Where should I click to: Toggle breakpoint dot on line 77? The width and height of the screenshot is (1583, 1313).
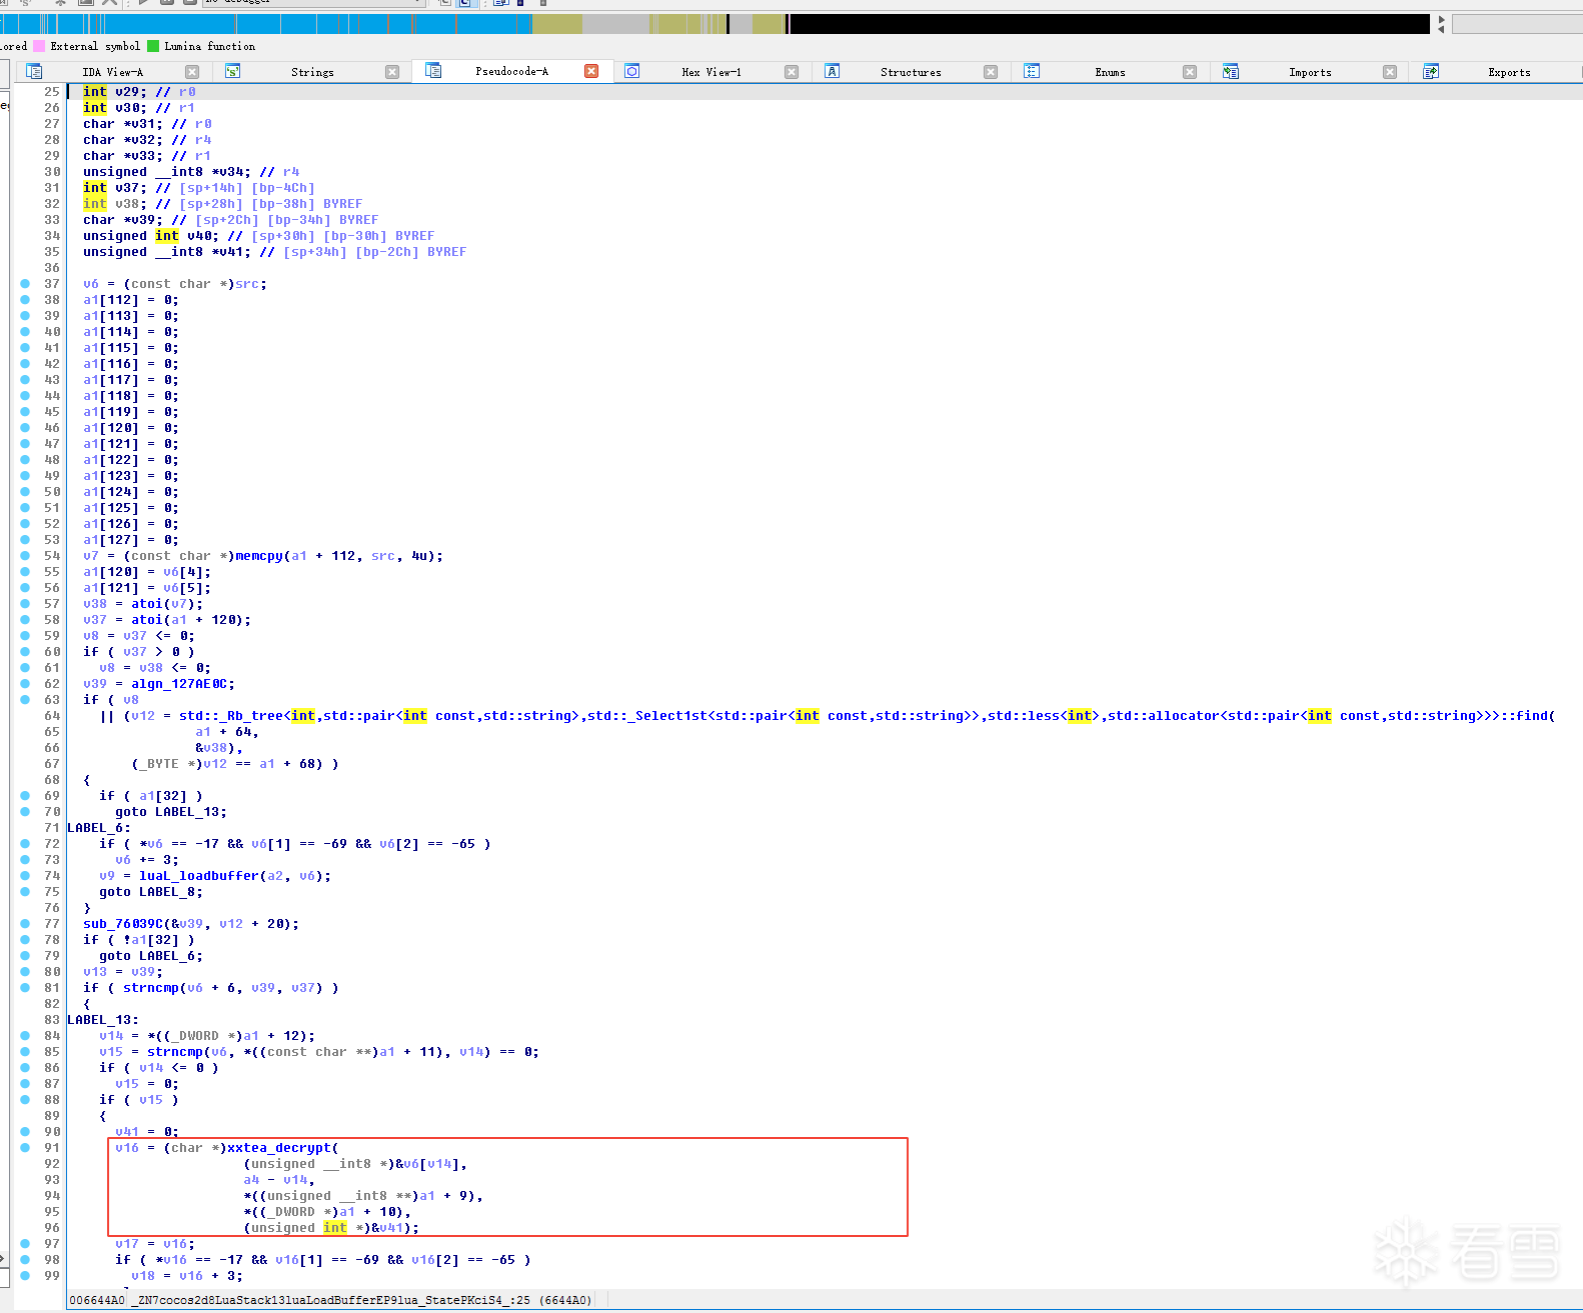25,924
